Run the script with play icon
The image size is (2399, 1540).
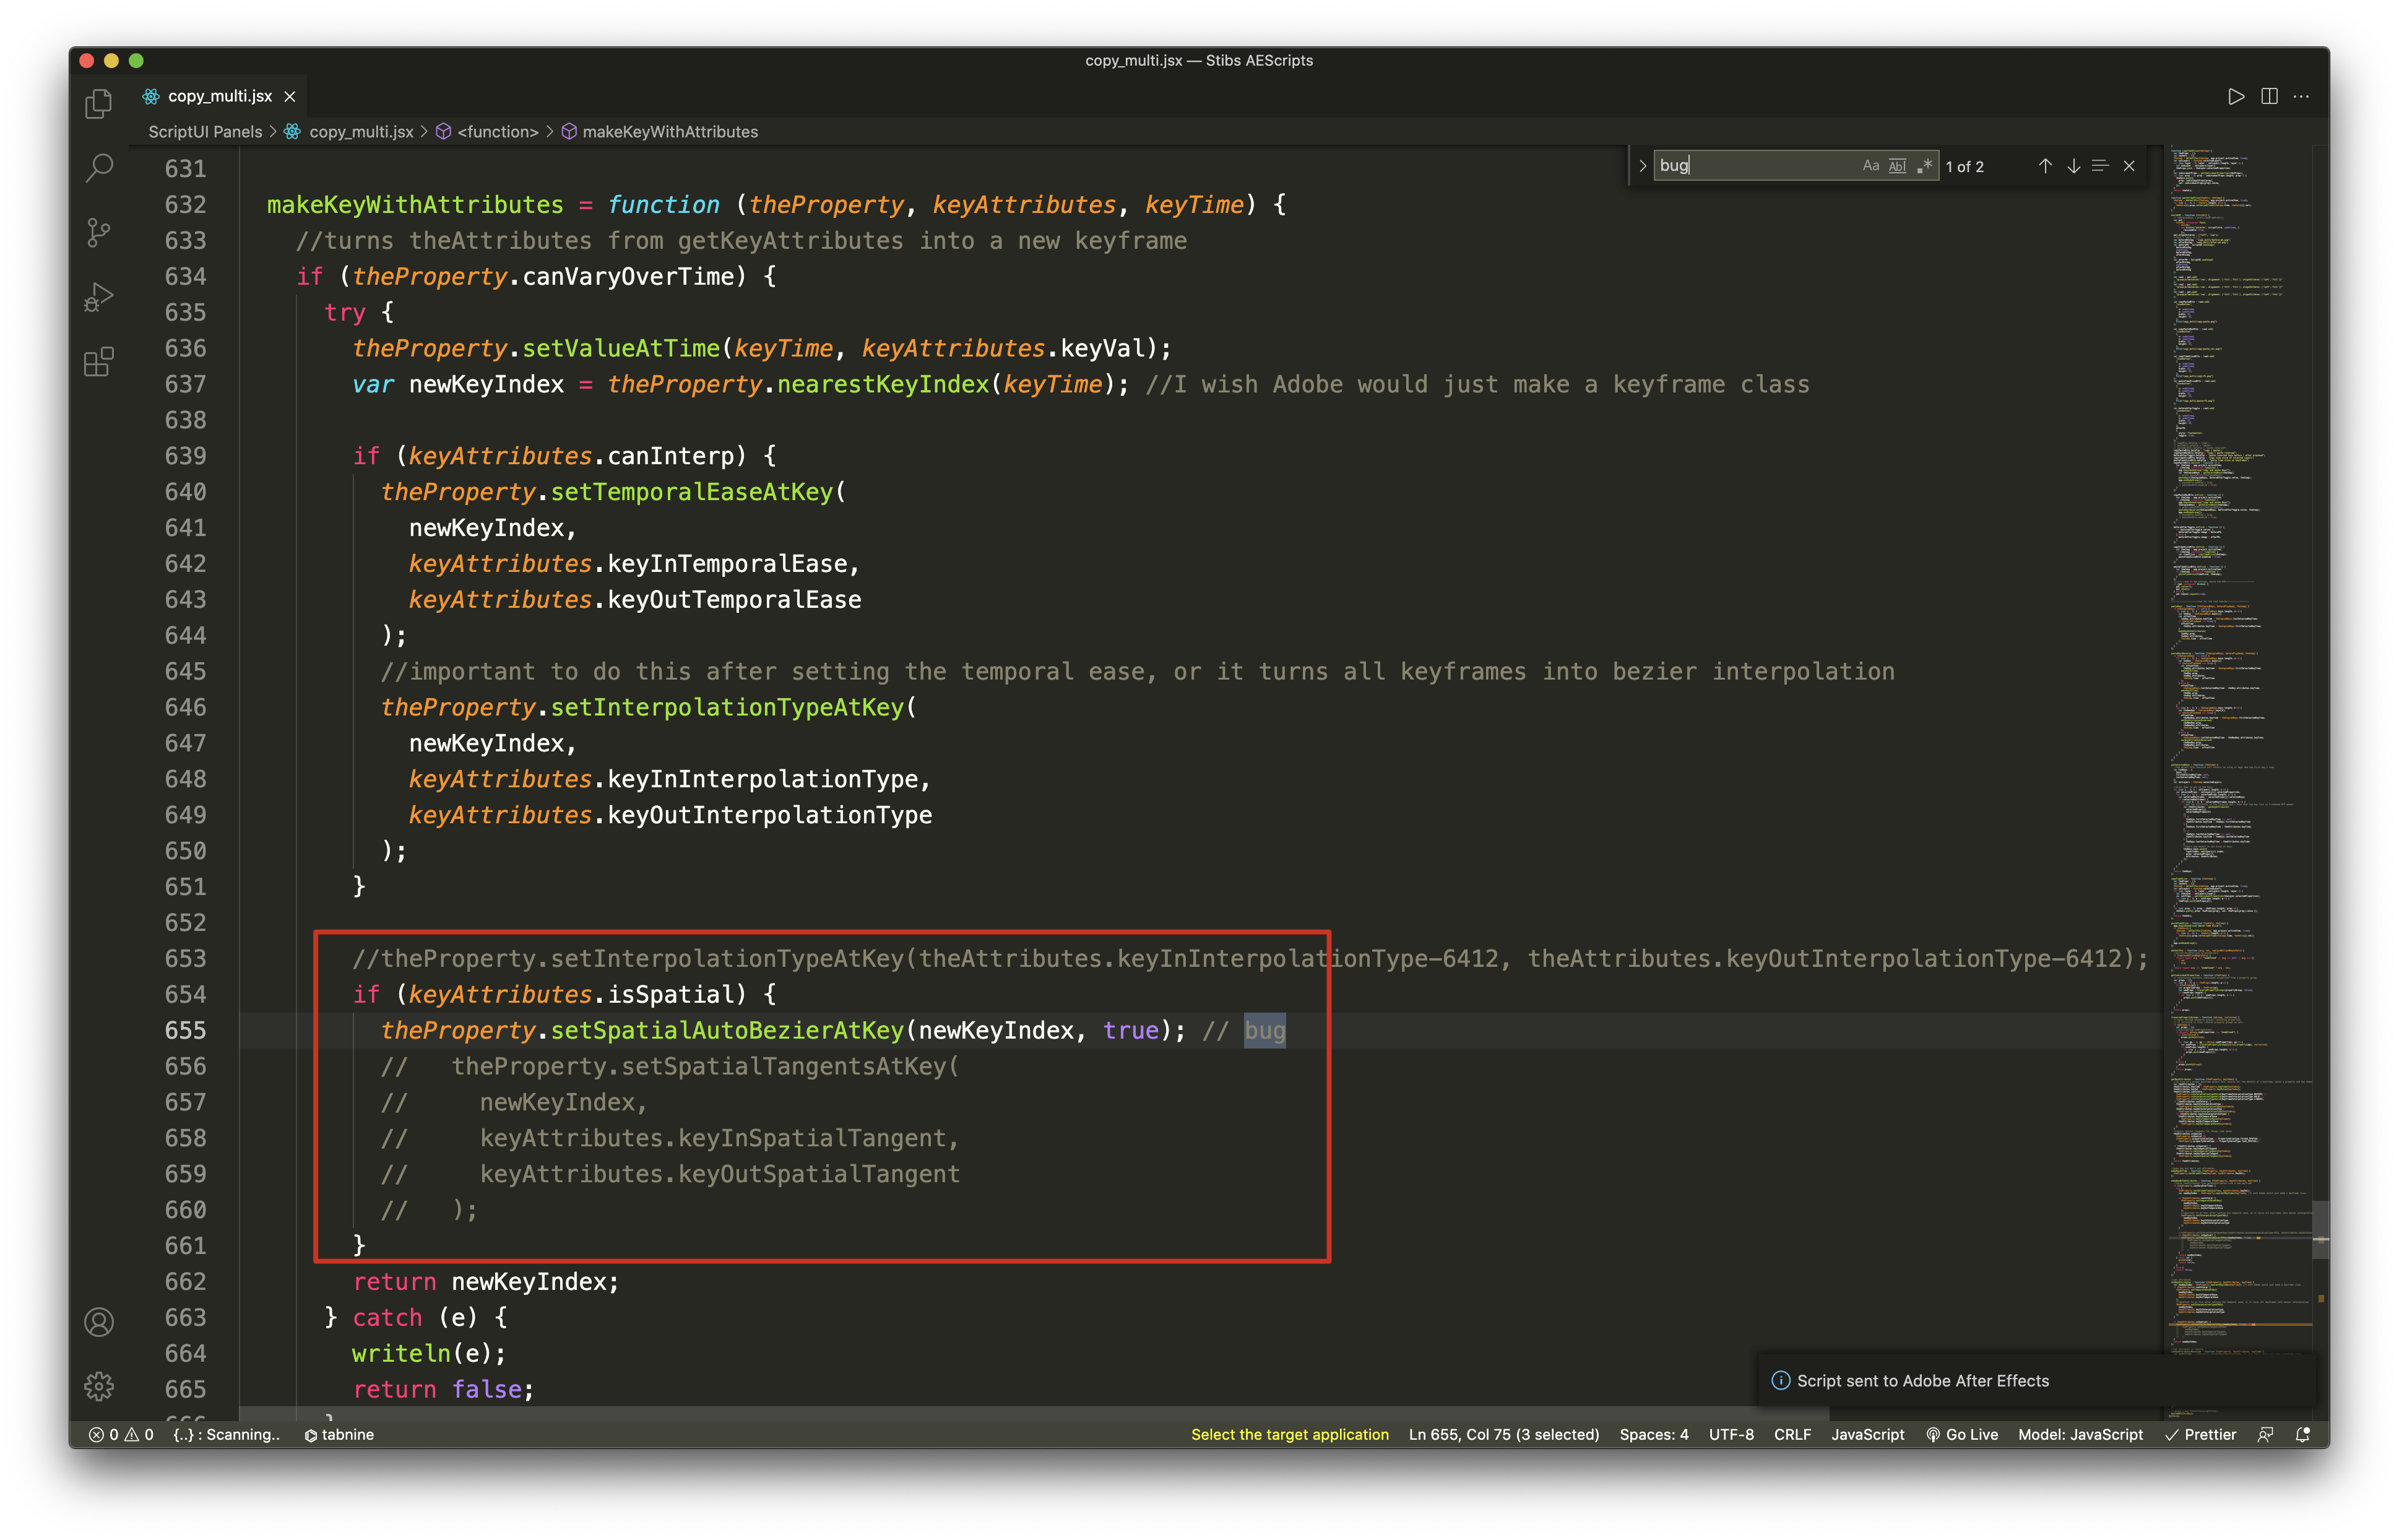2235,96
